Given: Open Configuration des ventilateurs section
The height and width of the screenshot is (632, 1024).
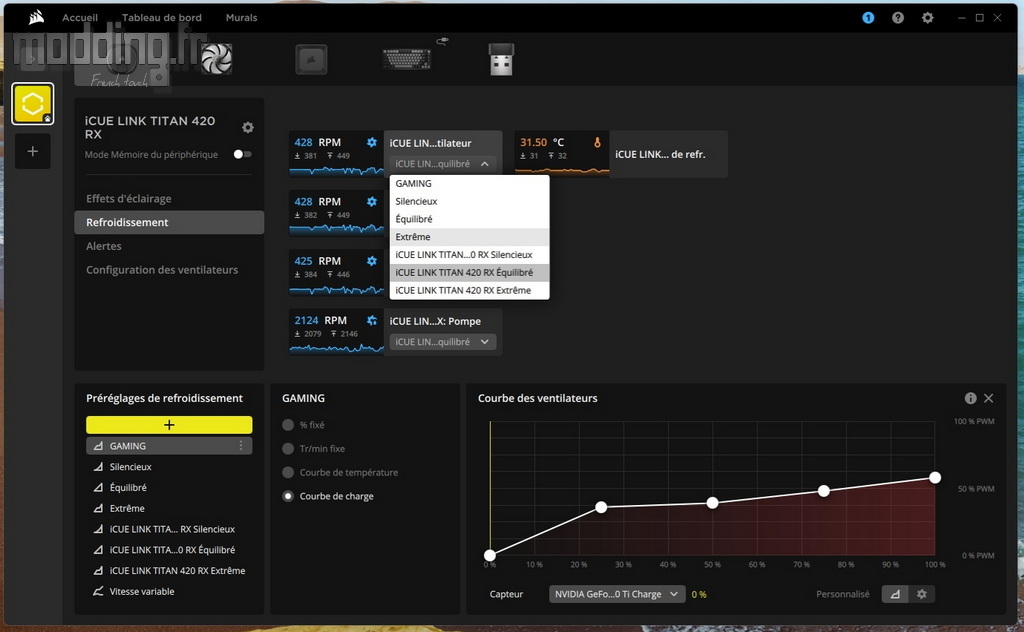Looking at the screenshot, I should (169, 270).
